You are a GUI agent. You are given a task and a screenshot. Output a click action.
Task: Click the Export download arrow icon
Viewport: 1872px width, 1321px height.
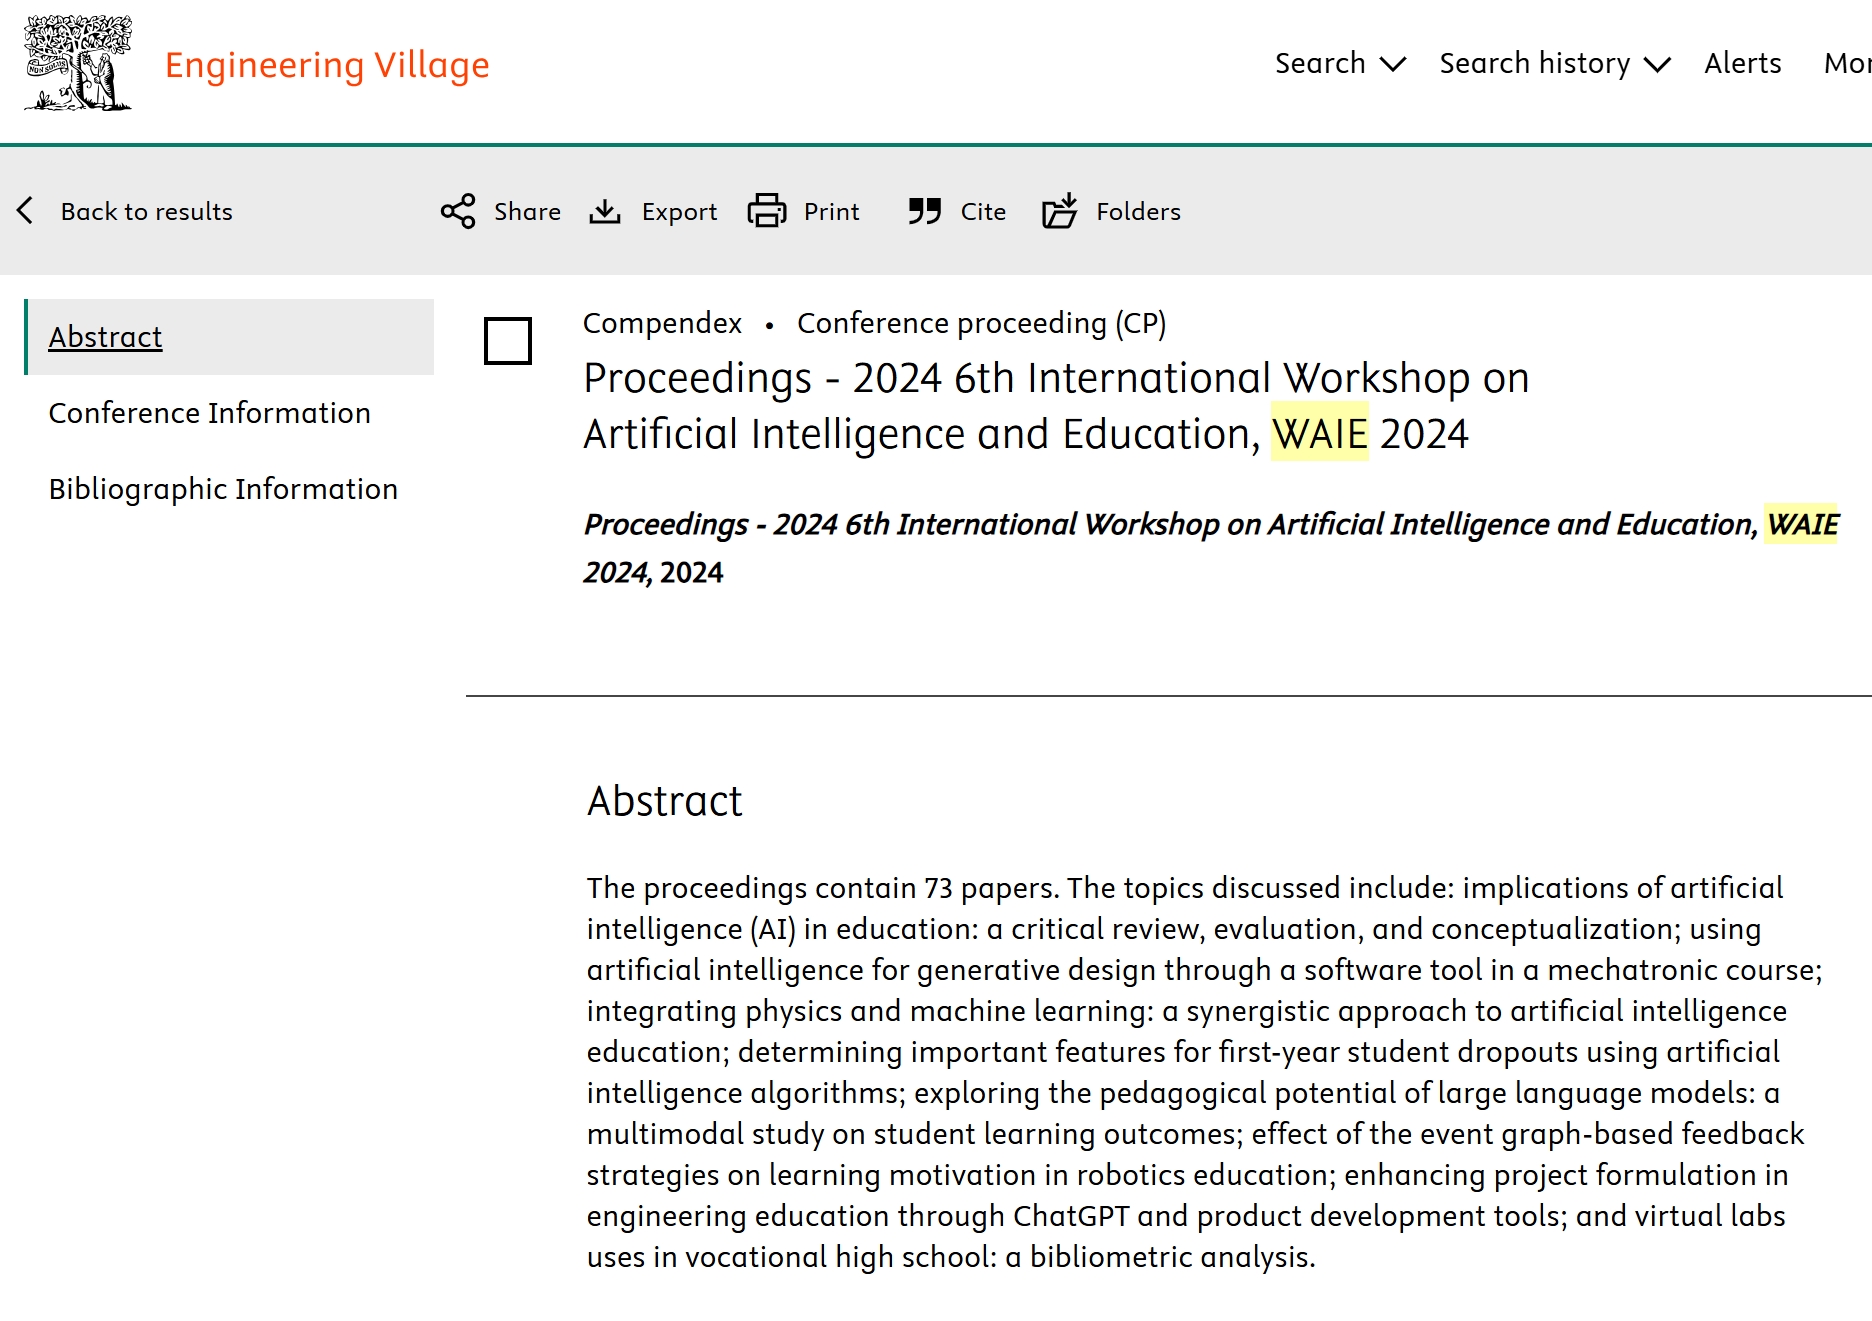pos(605,211)
